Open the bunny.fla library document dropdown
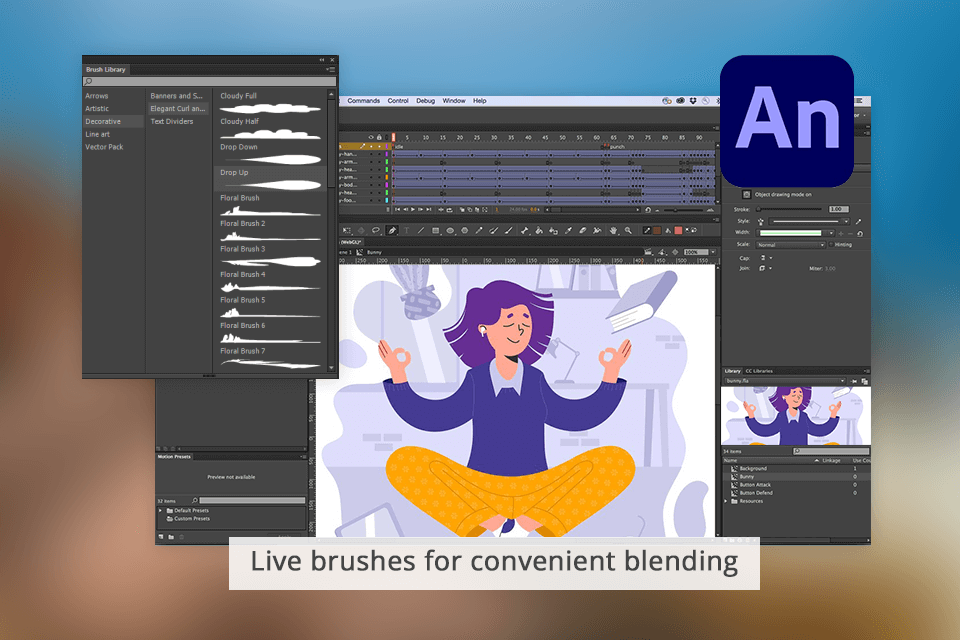Screen dimensions: 960x640 [785, 381]
